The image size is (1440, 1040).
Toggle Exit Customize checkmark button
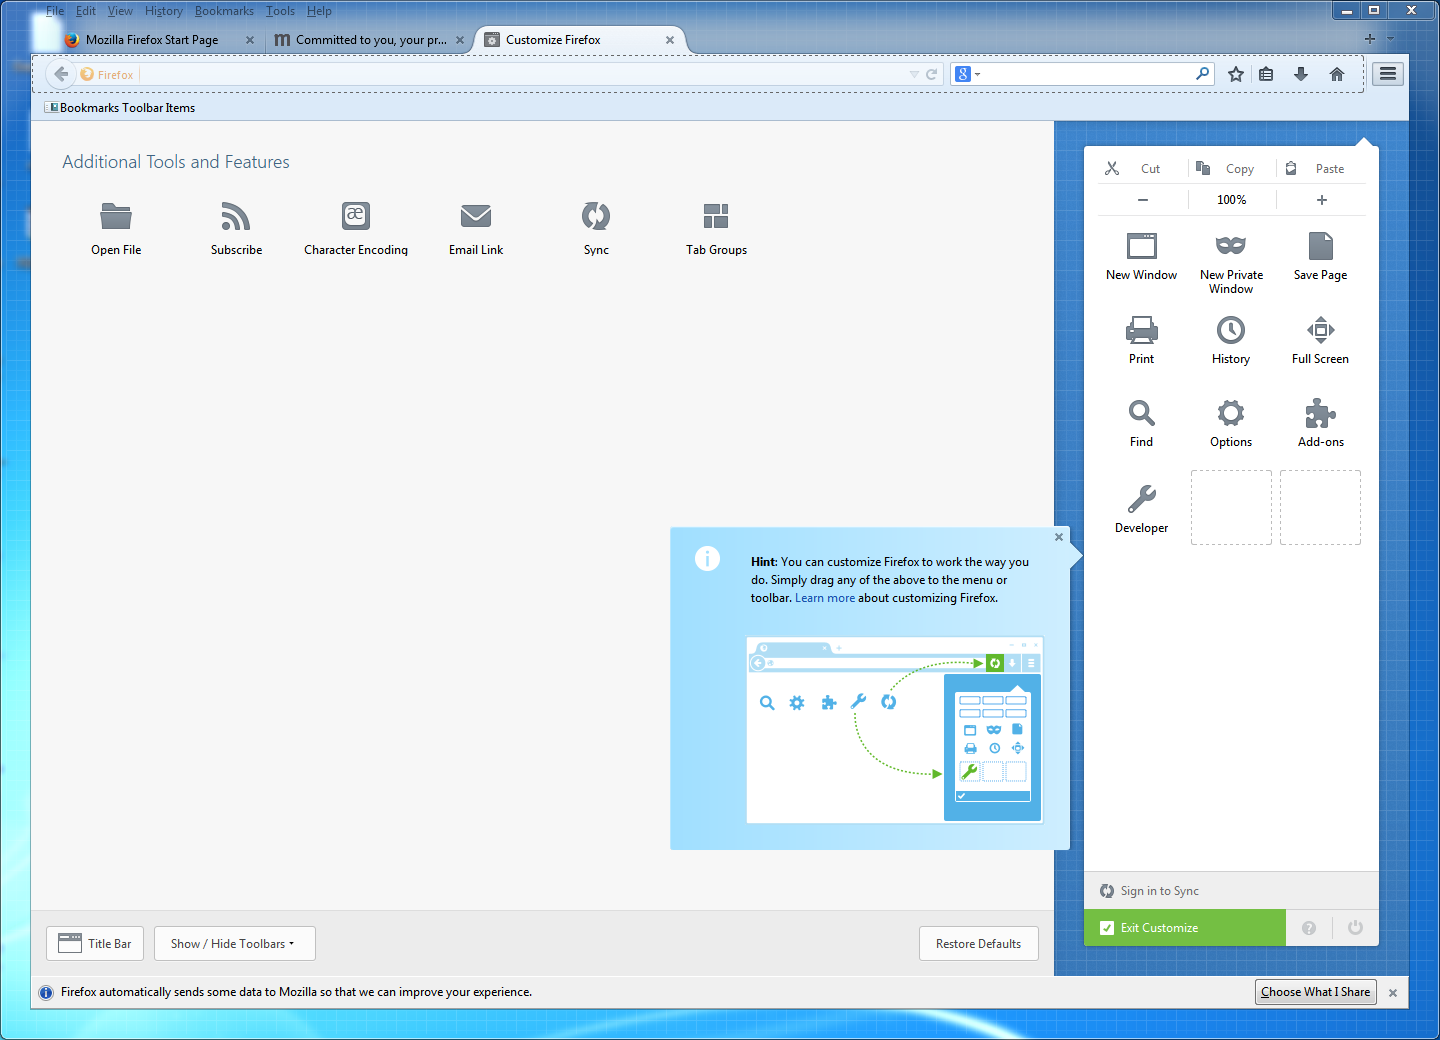(1185, 928)
